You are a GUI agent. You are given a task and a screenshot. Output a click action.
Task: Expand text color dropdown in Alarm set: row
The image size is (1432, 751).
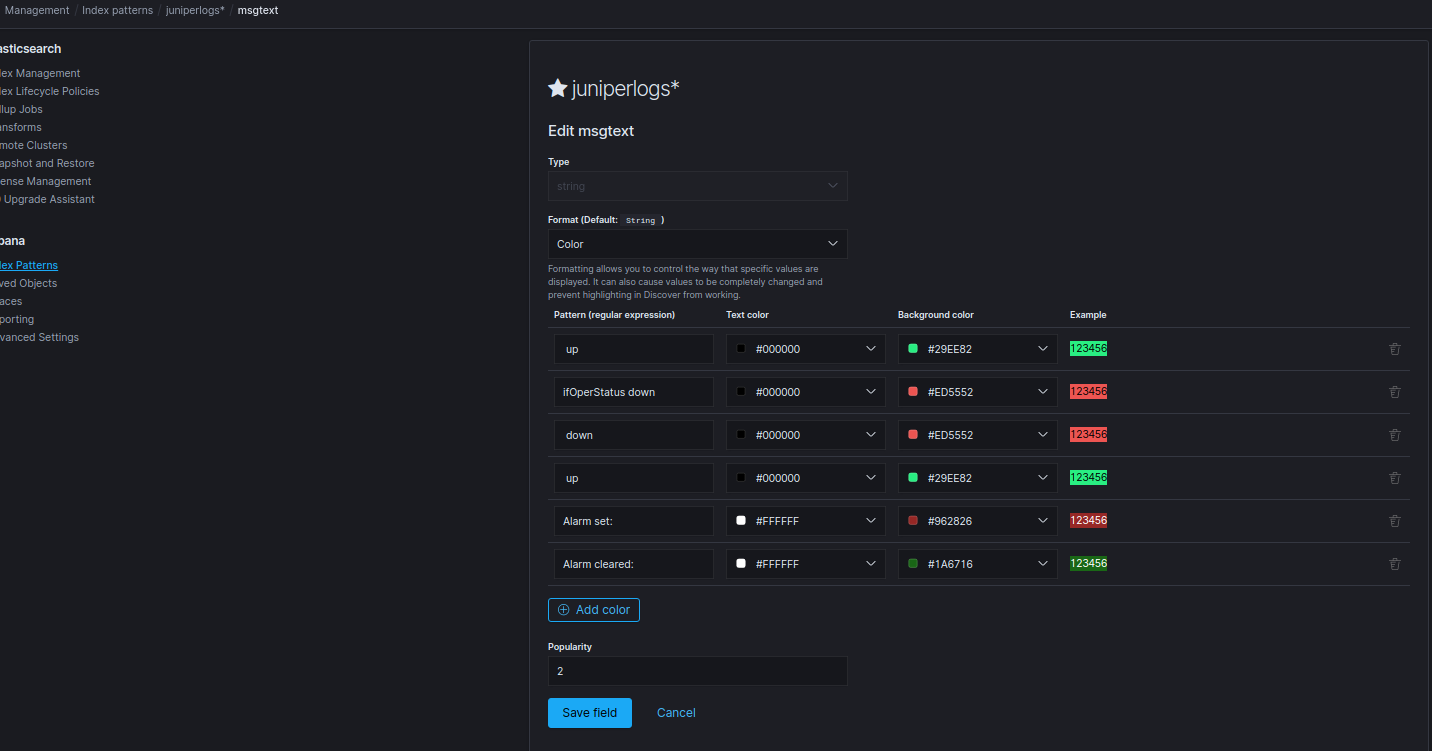[x=806, y=521]
